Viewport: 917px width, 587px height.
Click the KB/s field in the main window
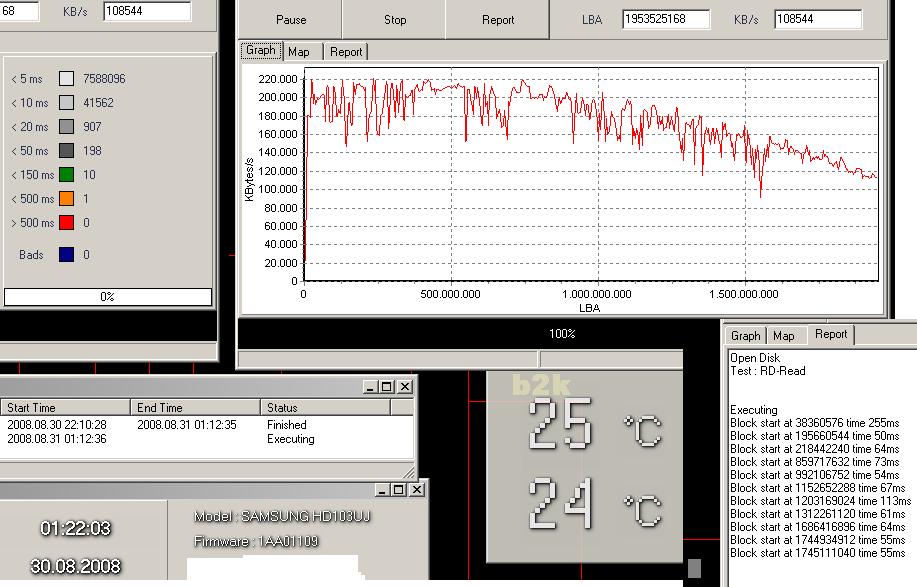(818, 19)
